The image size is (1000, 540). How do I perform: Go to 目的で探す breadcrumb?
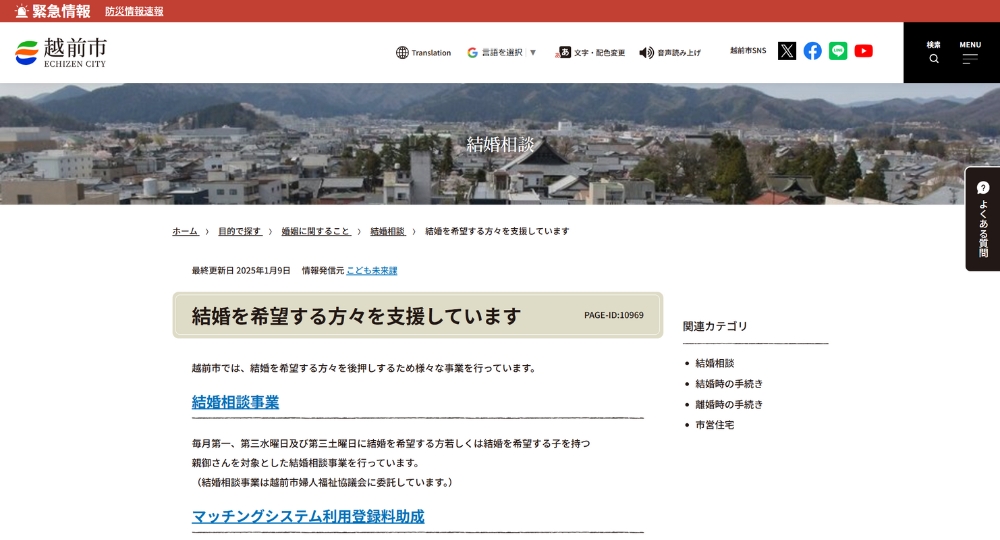click(240, 231)
